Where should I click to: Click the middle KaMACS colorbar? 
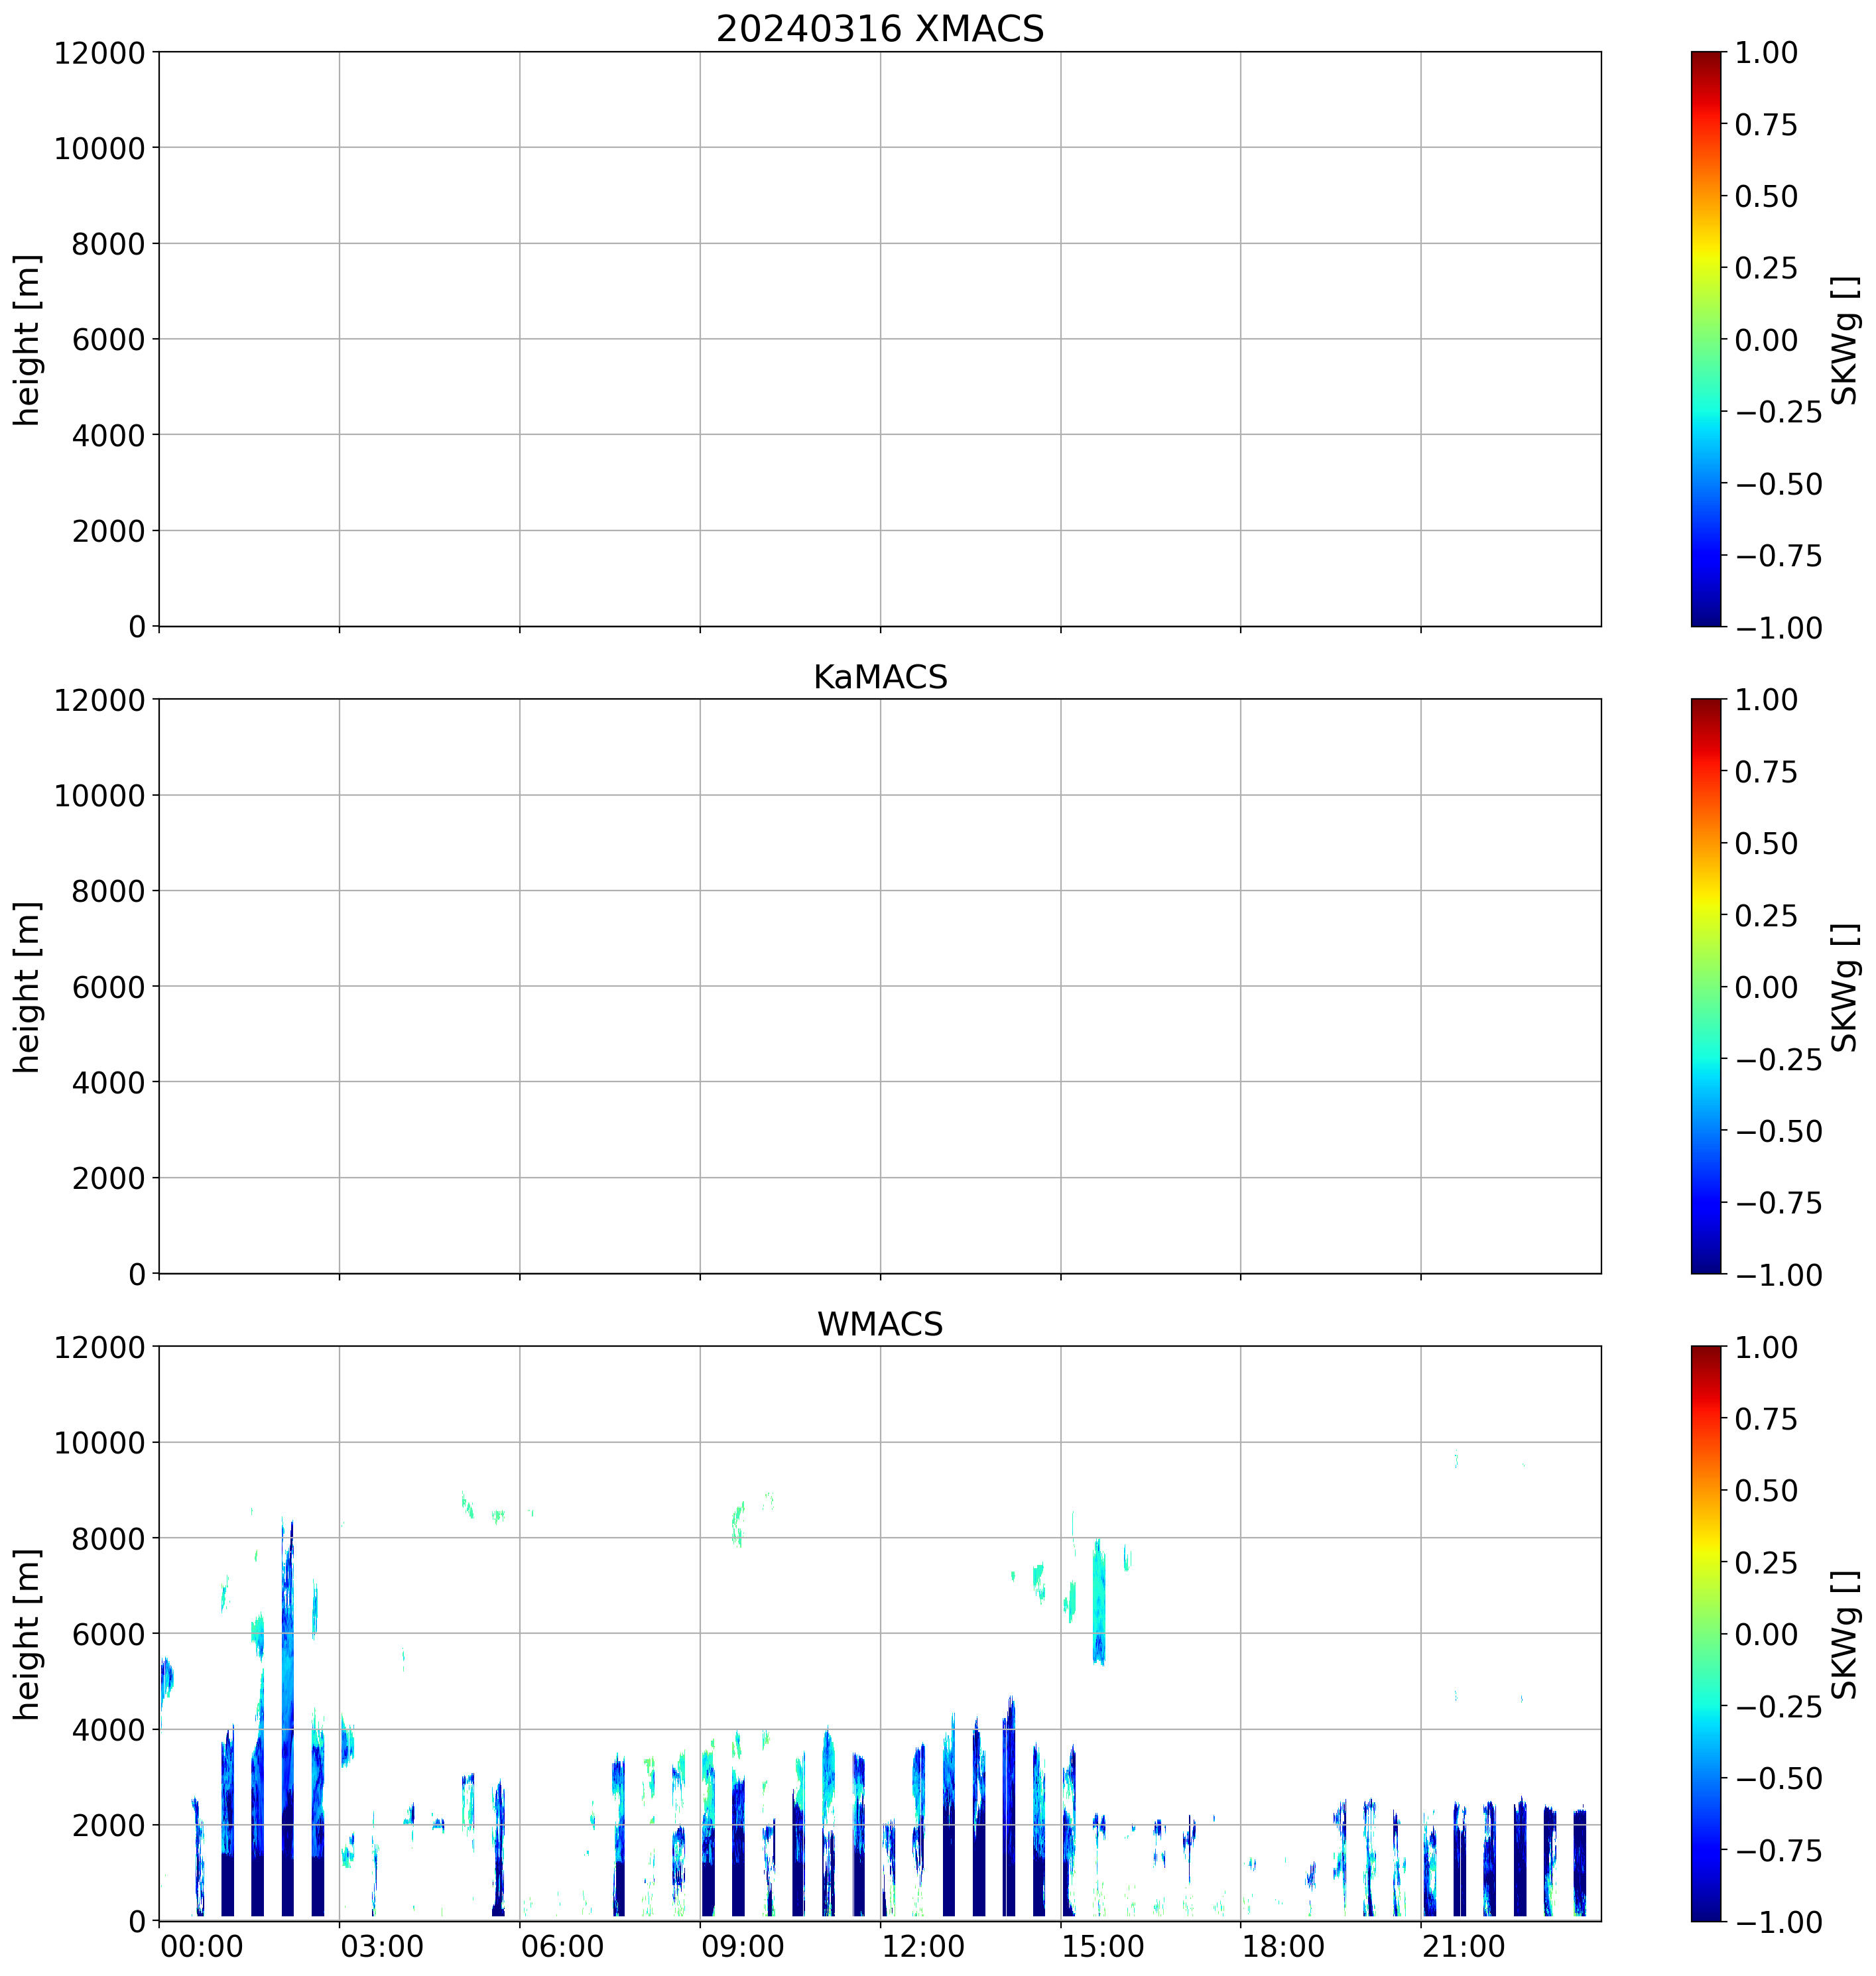point(1706,986)
